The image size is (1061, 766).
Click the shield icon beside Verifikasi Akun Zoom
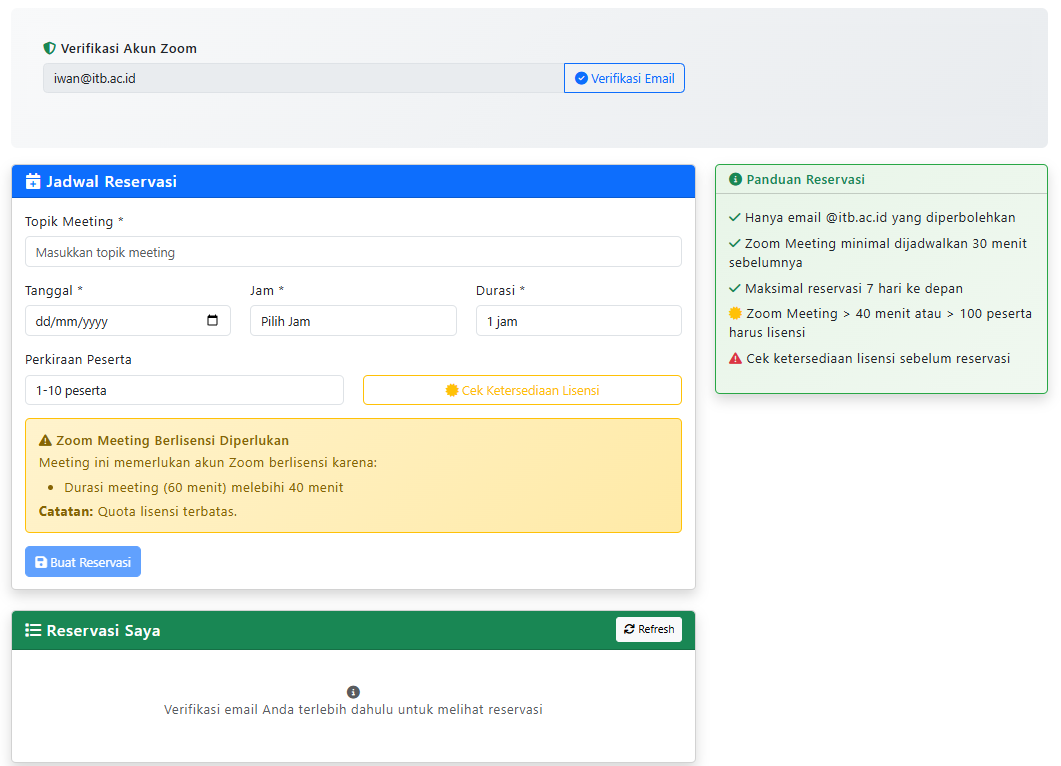point(49,48)
